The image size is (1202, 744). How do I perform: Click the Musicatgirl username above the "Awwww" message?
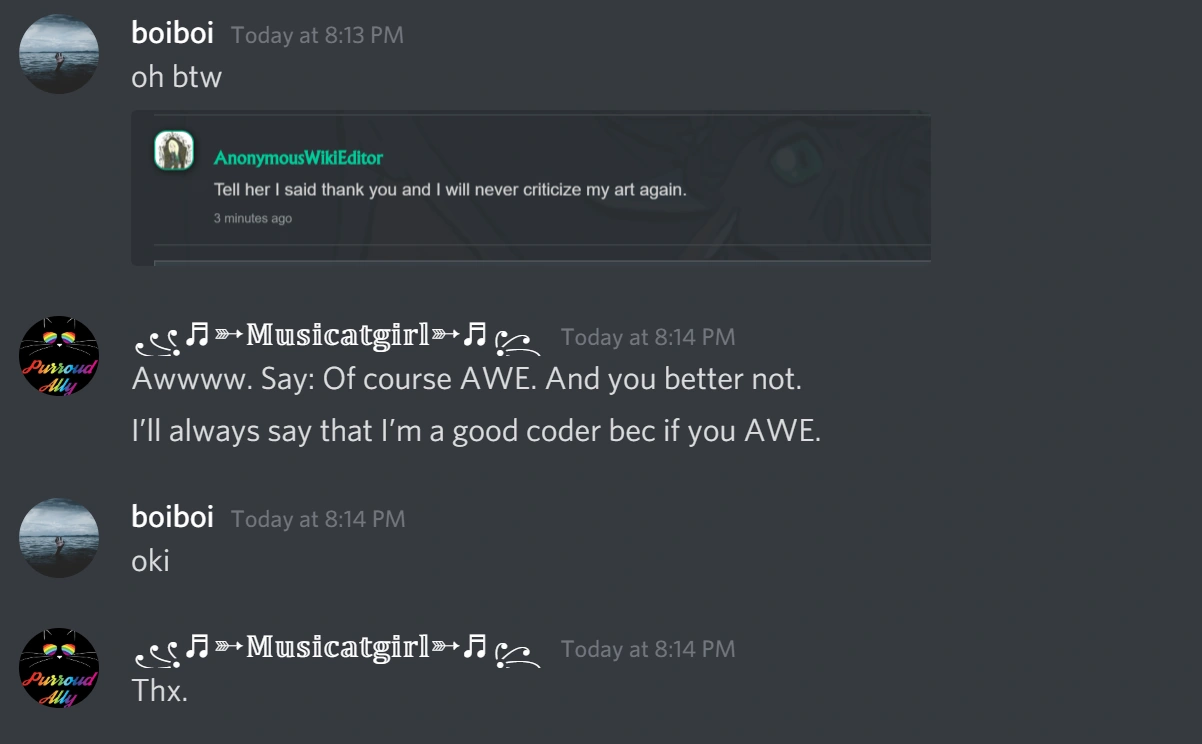click(x=337, y=338)
